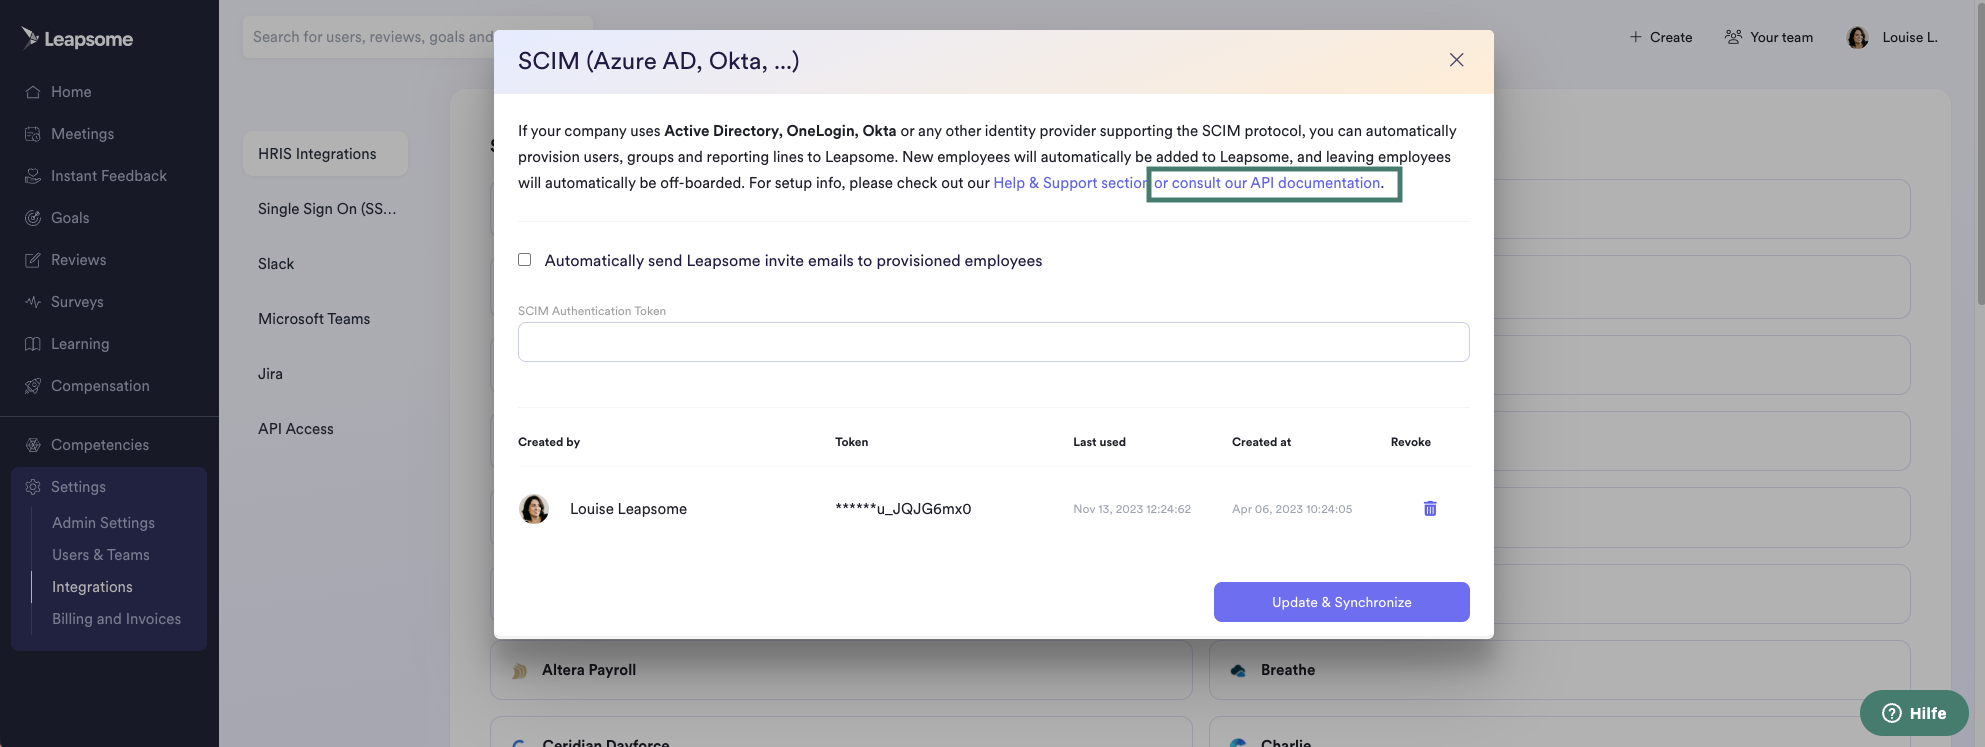This screenshot has height=747, width=1985.
Task: Open the Hilfe help widget
Action: click(1914, 713)
